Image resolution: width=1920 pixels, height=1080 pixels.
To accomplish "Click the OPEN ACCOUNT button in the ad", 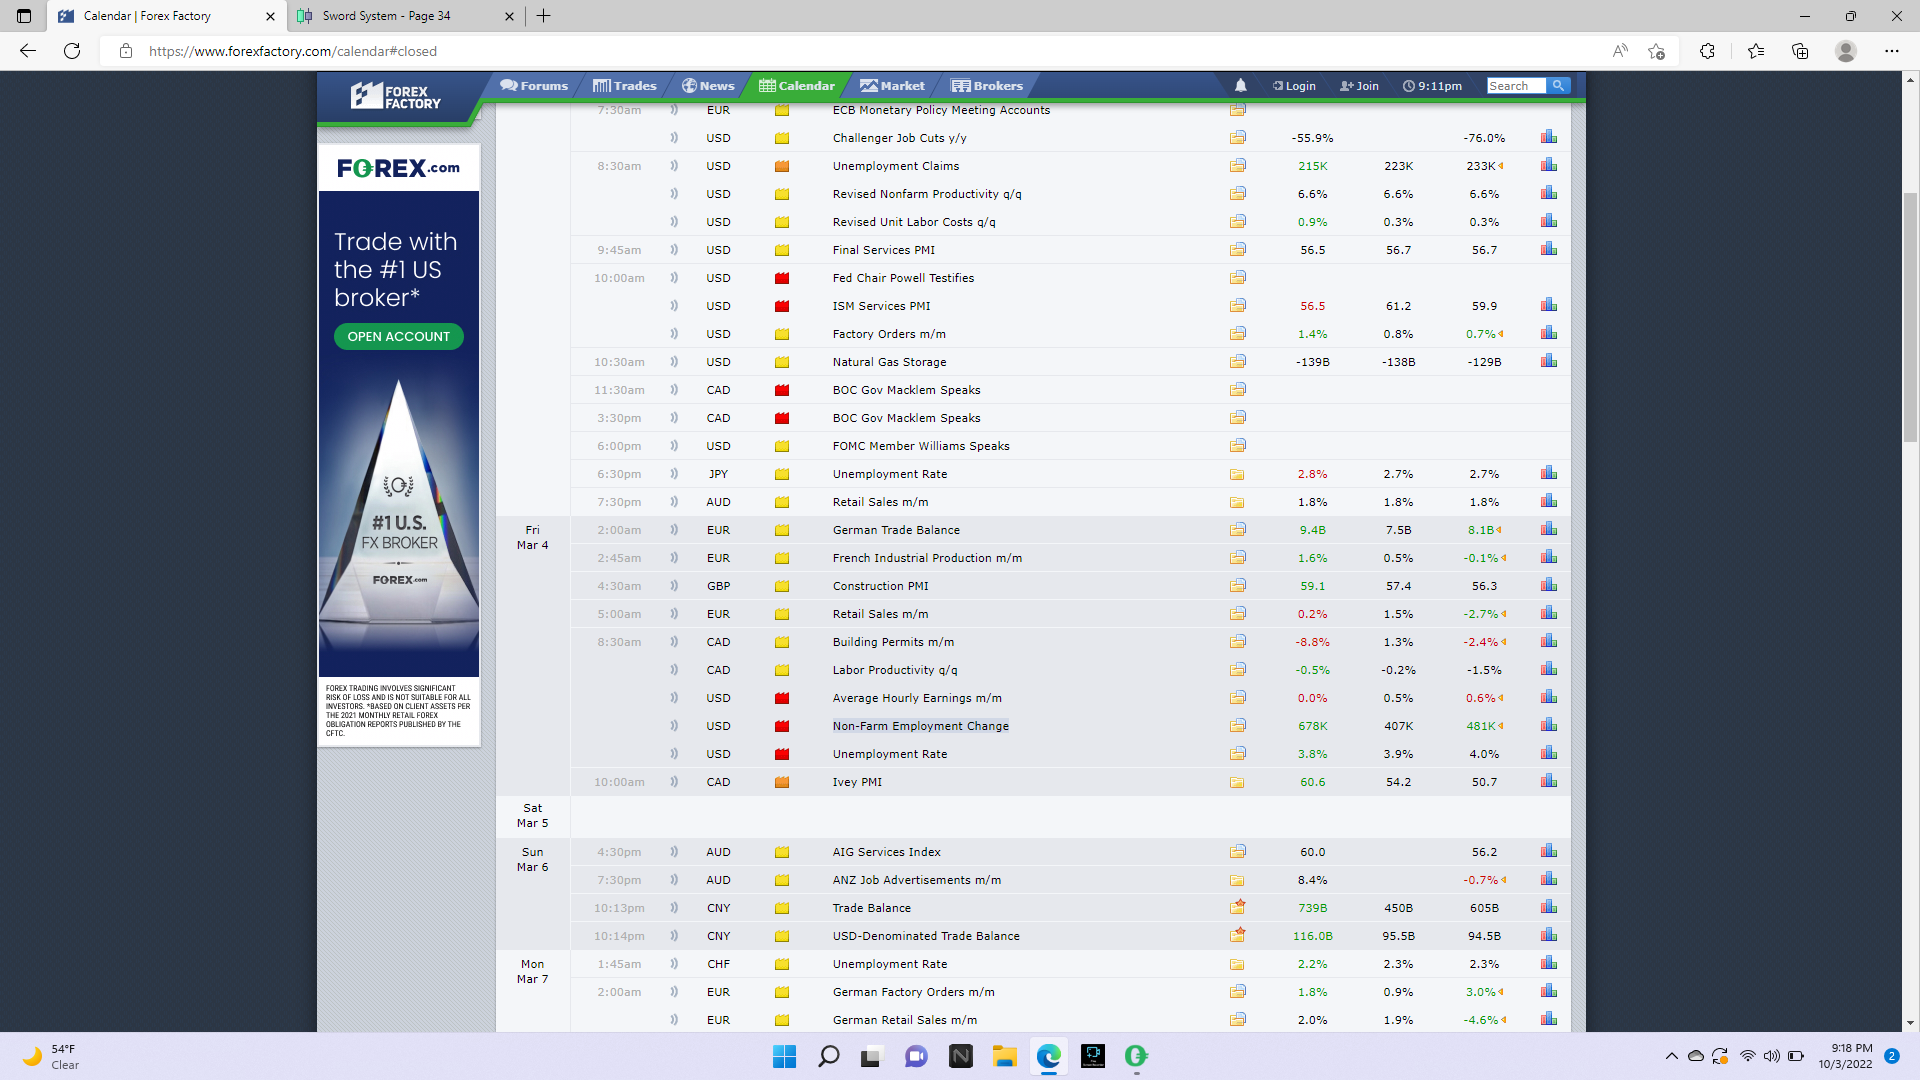I will pos(398,337).
